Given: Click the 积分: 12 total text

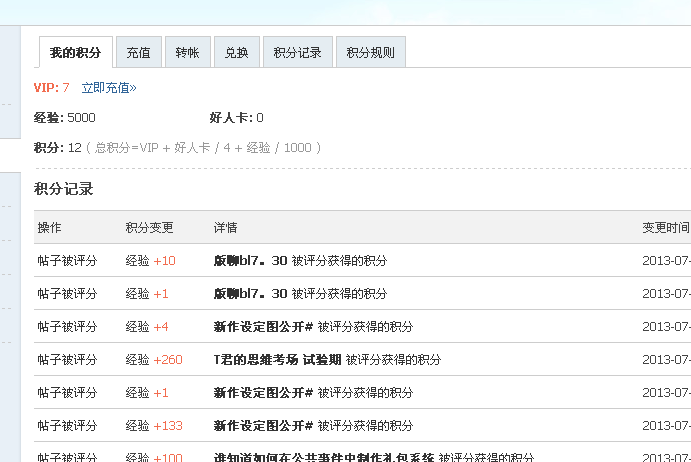Looking at the screenshot, I should pyautogui.click(x=58, y=148).
